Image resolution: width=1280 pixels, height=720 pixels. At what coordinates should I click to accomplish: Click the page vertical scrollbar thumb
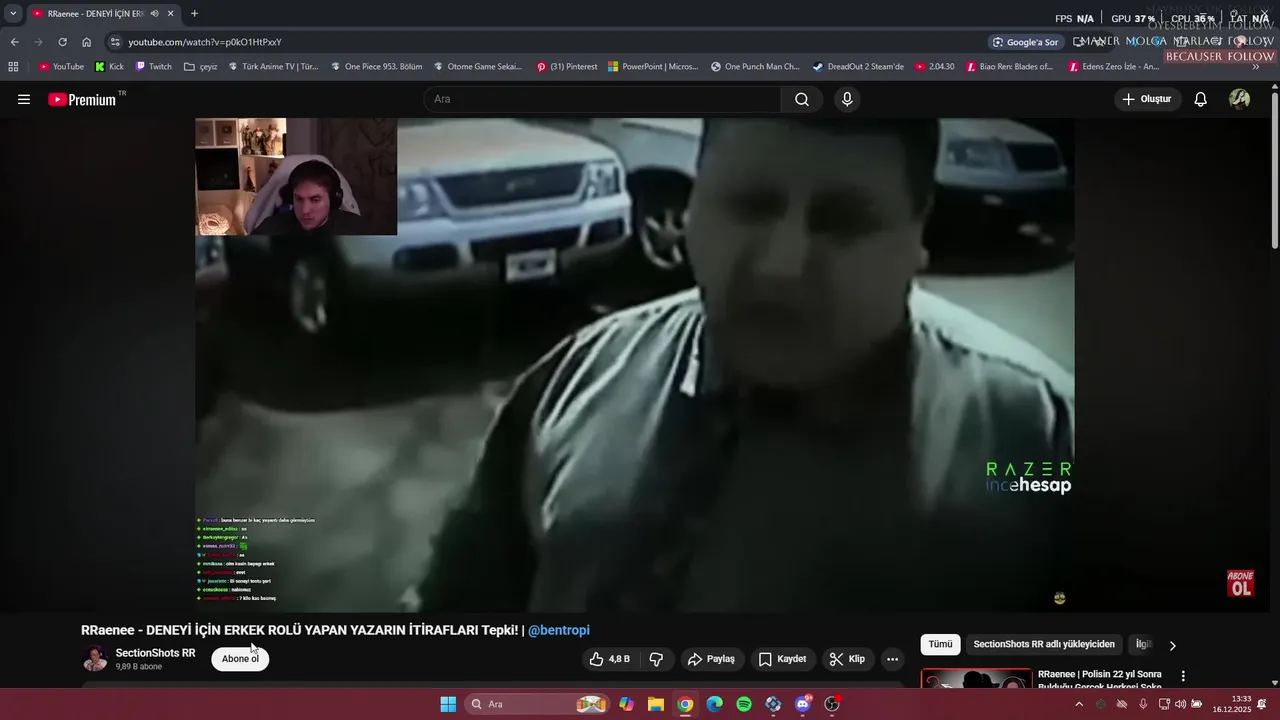pyautogui.click(x=1274, y=170)
